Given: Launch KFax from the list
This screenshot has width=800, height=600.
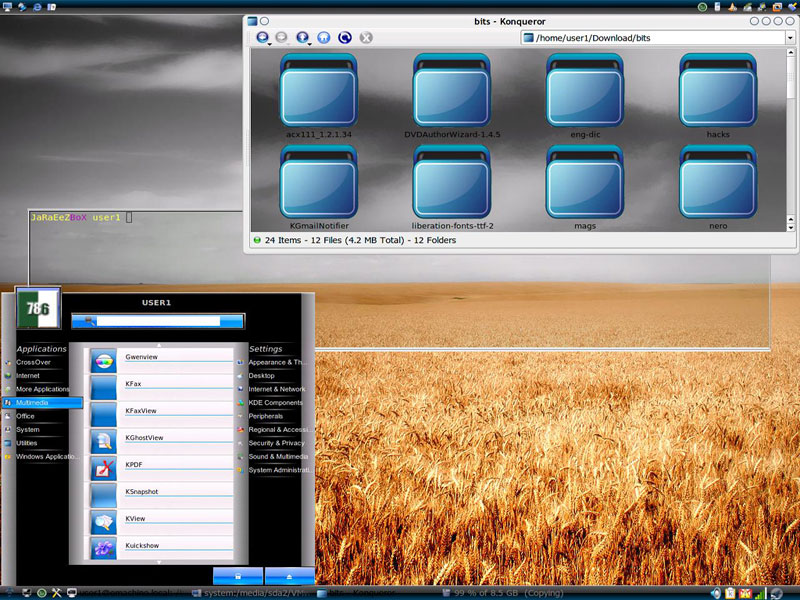Looking at the screenshot, I should [x=162, y=388].
